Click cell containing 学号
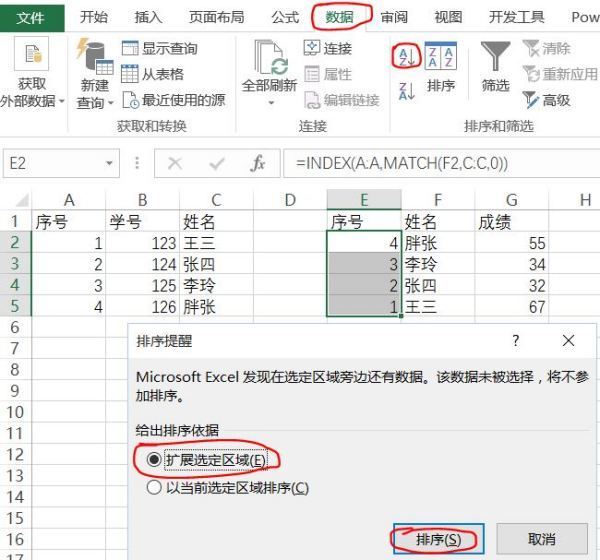This screenshot has width=600, height=560. point(142,221)
